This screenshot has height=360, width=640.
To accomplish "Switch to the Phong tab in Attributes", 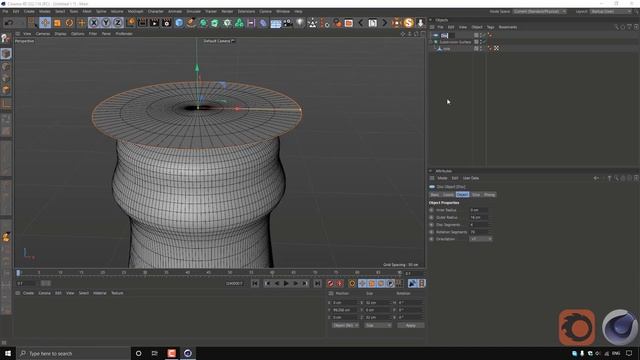I will (x=489, y=195).
